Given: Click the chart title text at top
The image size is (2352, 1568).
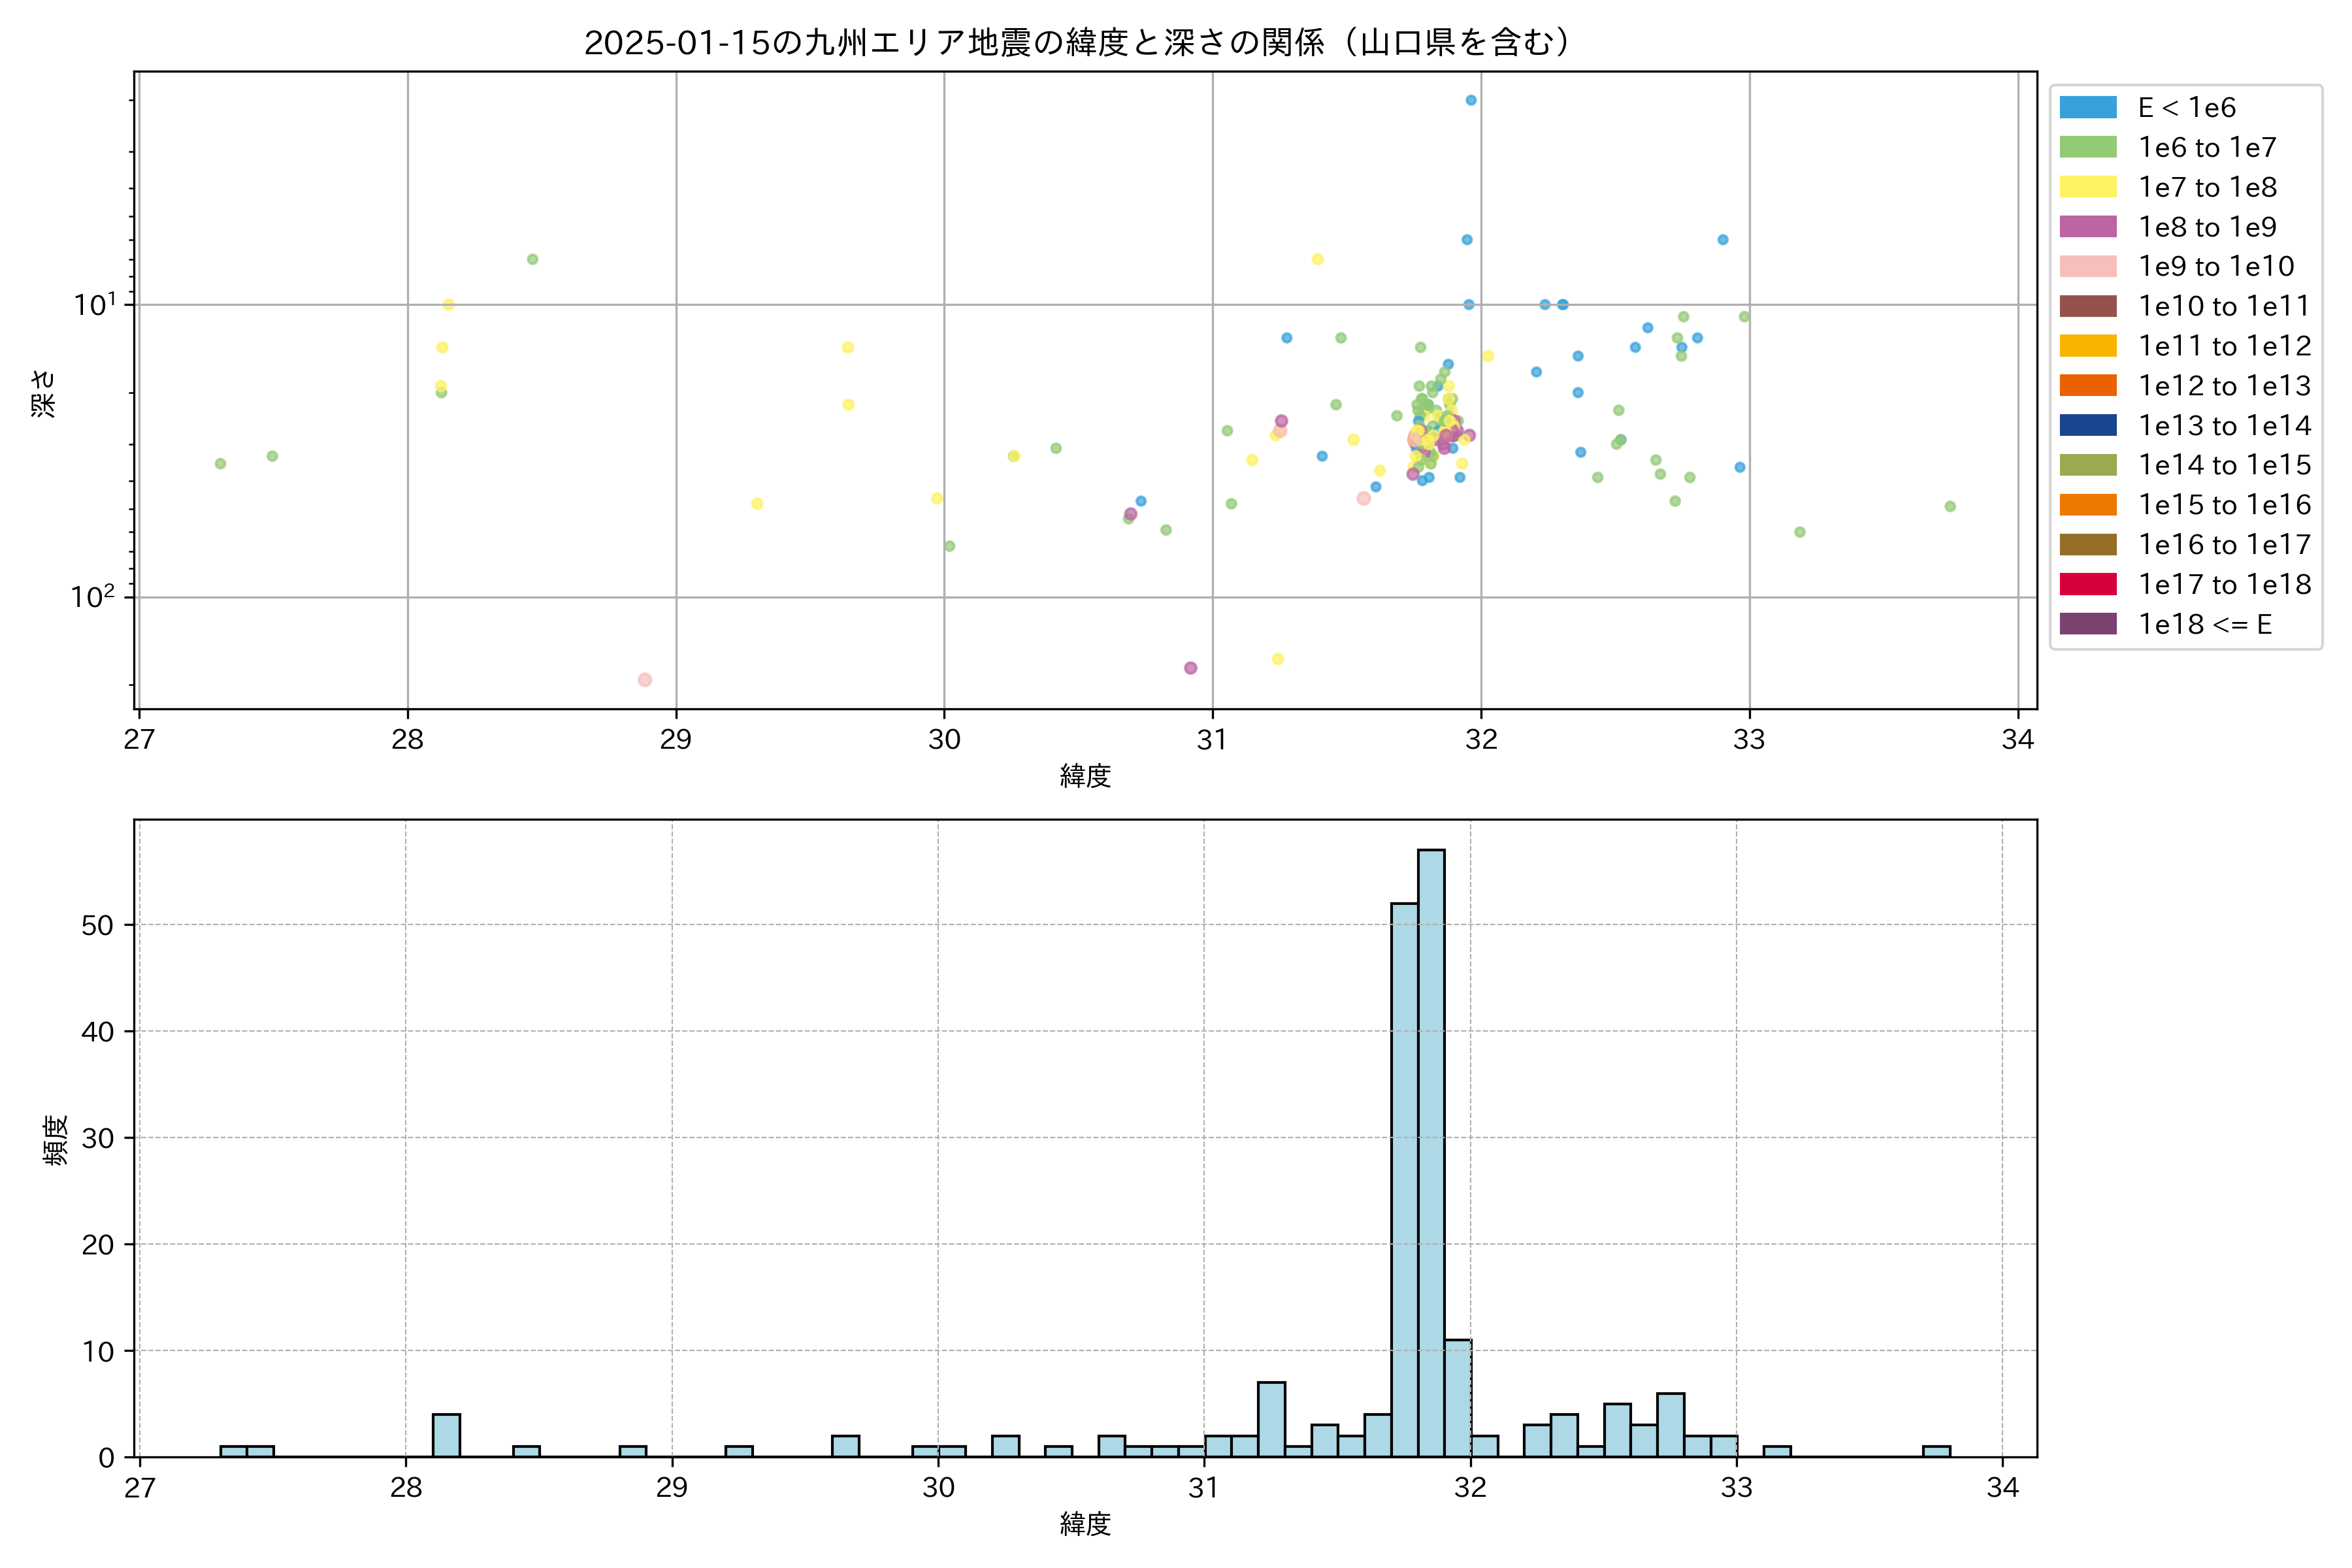Looking at the screenshot, I should pos(1080,42).
